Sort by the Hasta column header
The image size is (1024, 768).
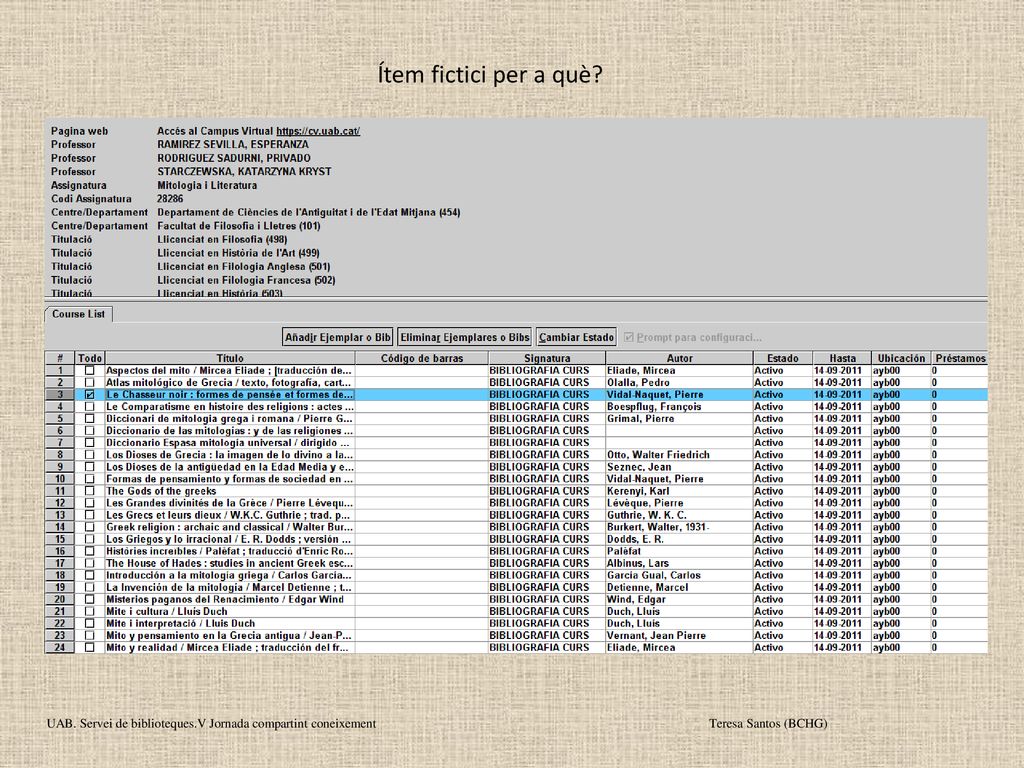tap(842, 358)
